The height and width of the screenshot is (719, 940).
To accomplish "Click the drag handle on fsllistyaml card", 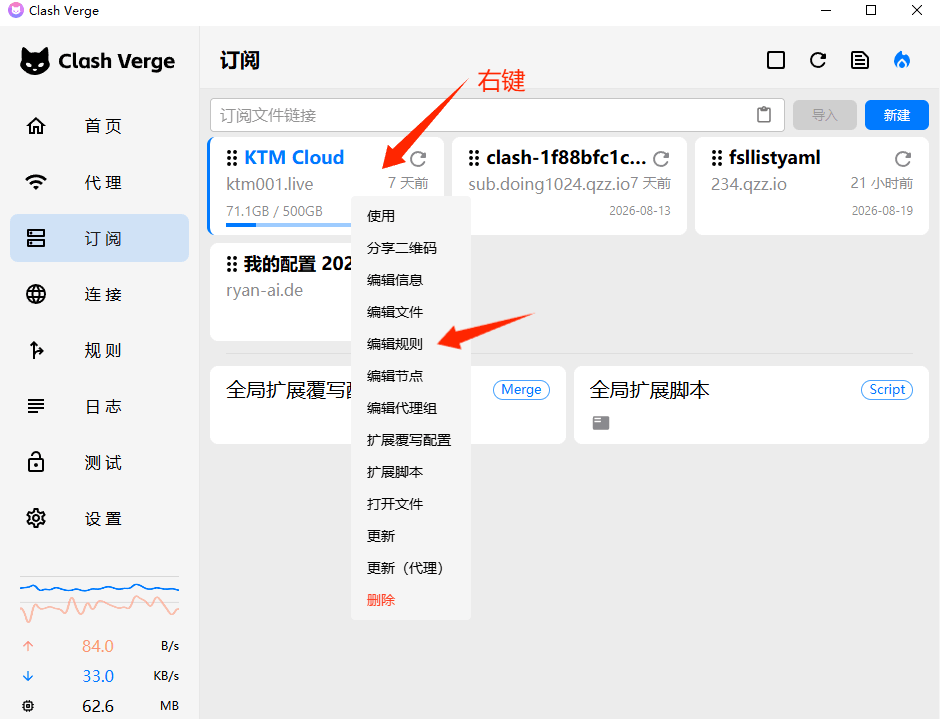I will [x=717, y=158].
